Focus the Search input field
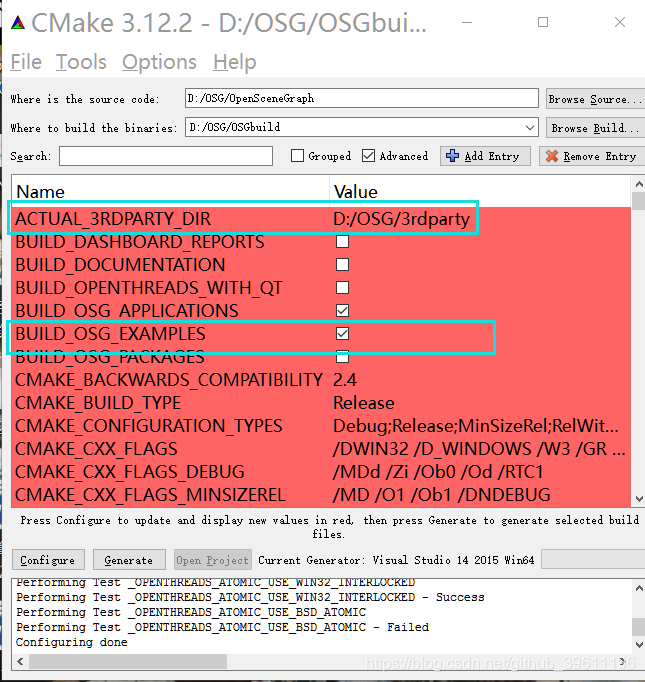The image size is (645, 682). (x=166, y=156)
